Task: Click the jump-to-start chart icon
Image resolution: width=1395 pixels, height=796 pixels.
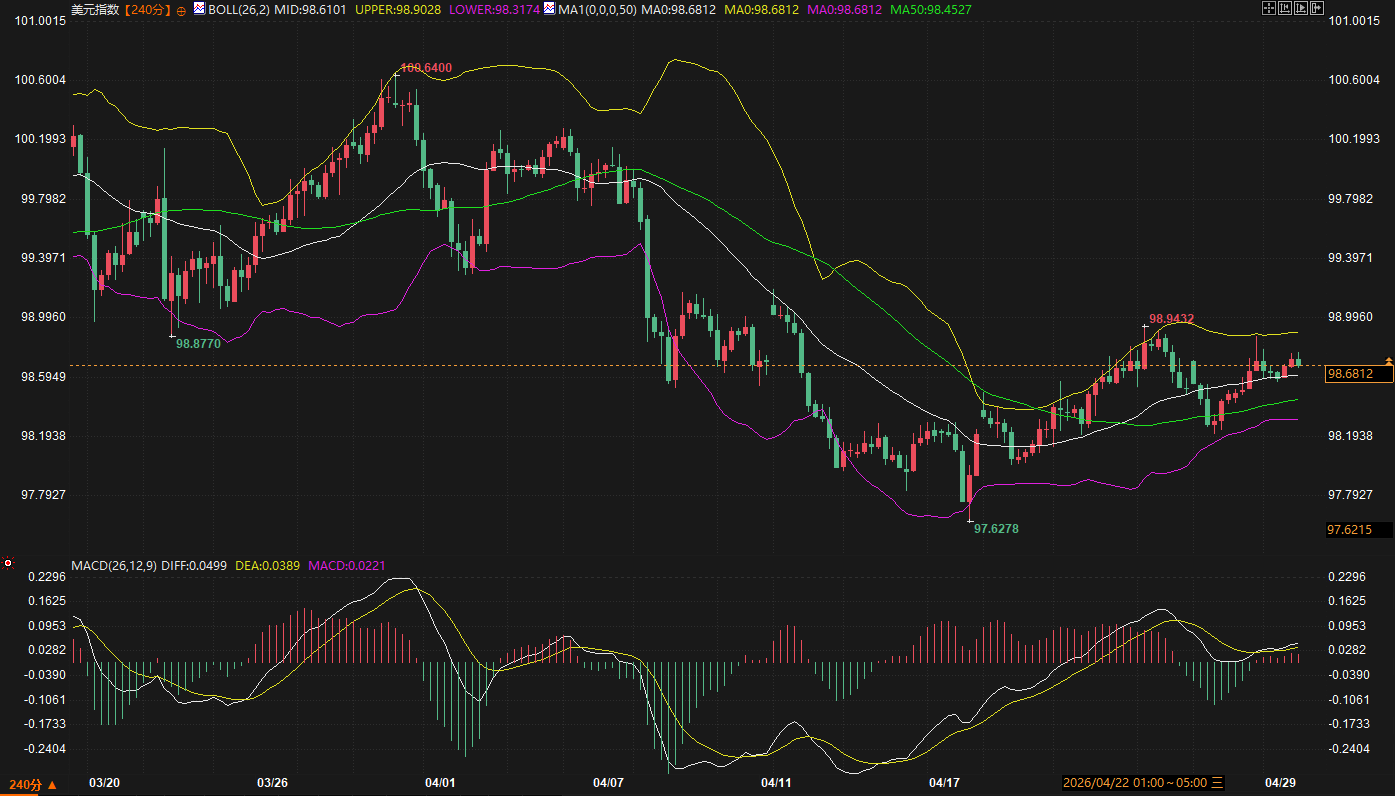Action: click(x=1285, y=9)
